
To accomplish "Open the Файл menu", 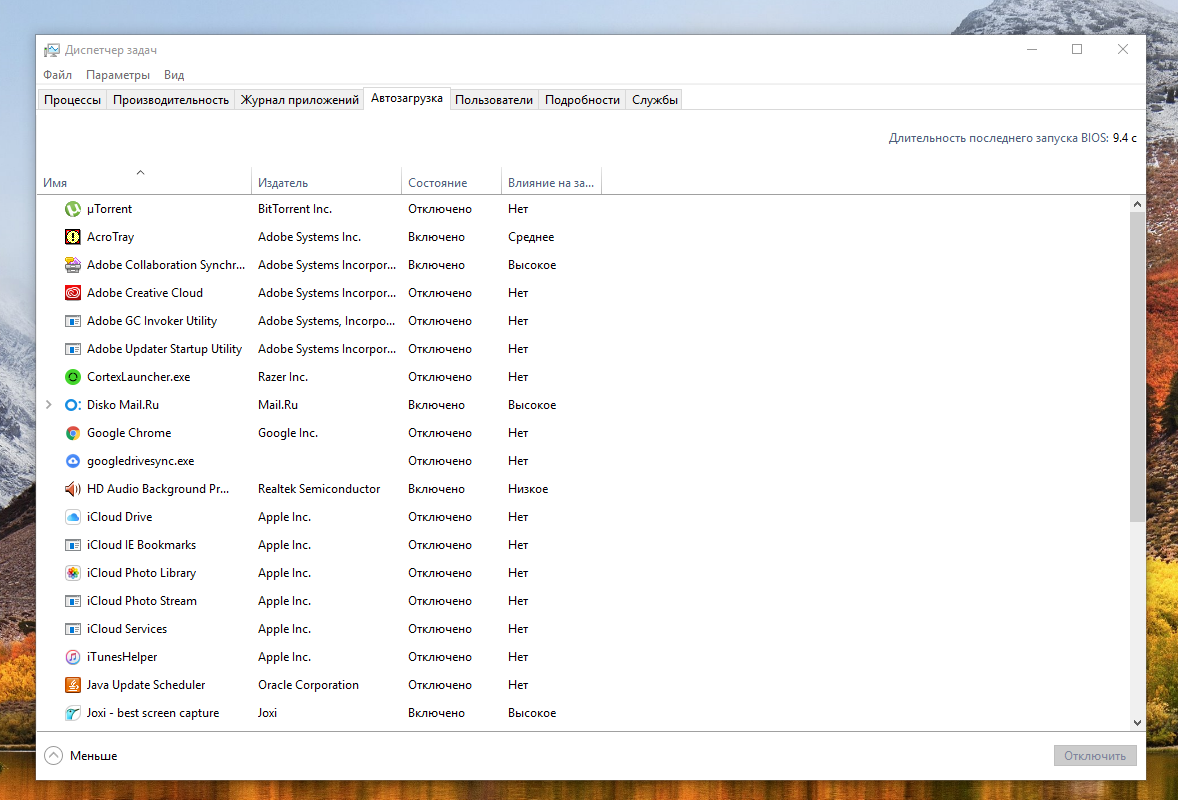I will (x=57, y=75).
